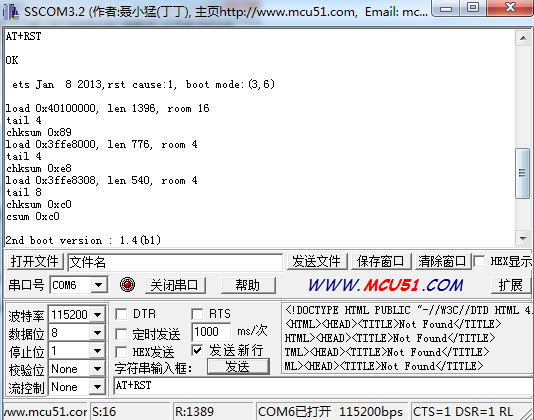Click the 'load 0x40100000, len 1396' line
The image size is (534, 420).
point(108,108)
